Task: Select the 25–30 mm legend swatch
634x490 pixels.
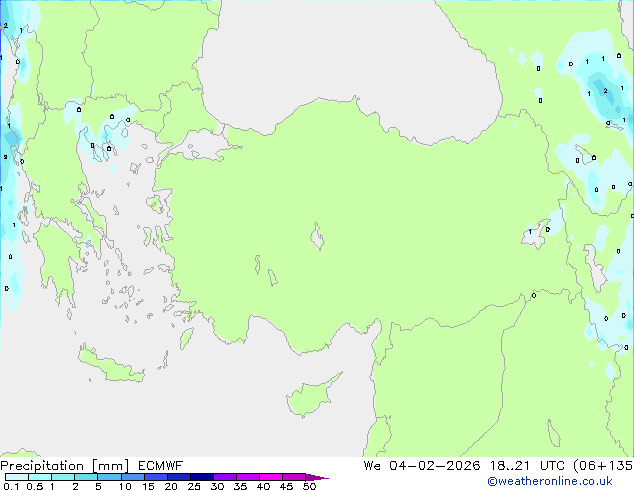Action: tap(202, 477)
